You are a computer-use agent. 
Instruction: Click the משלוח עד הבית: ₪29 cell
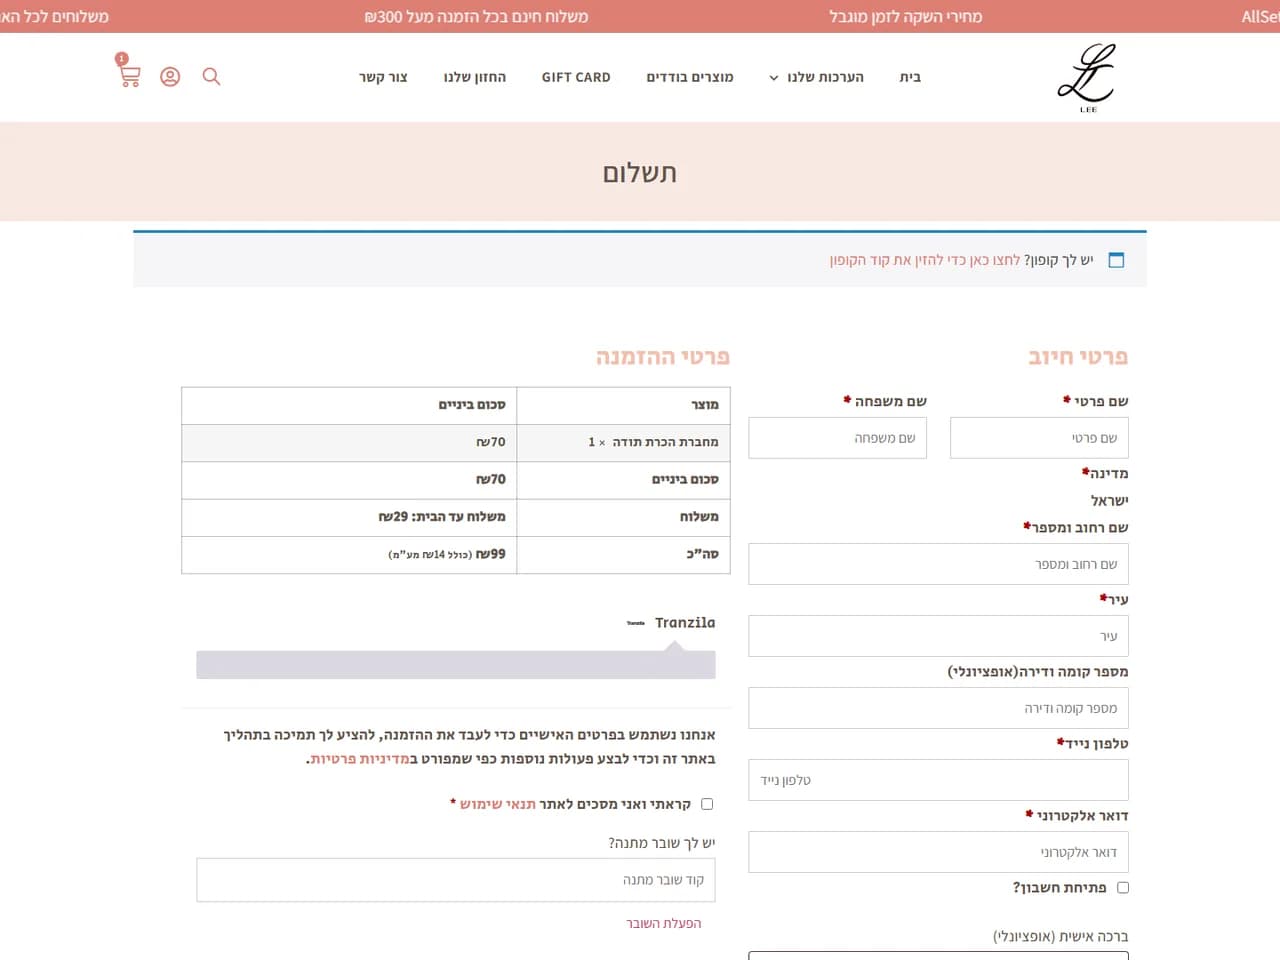(x=349, y=517)
